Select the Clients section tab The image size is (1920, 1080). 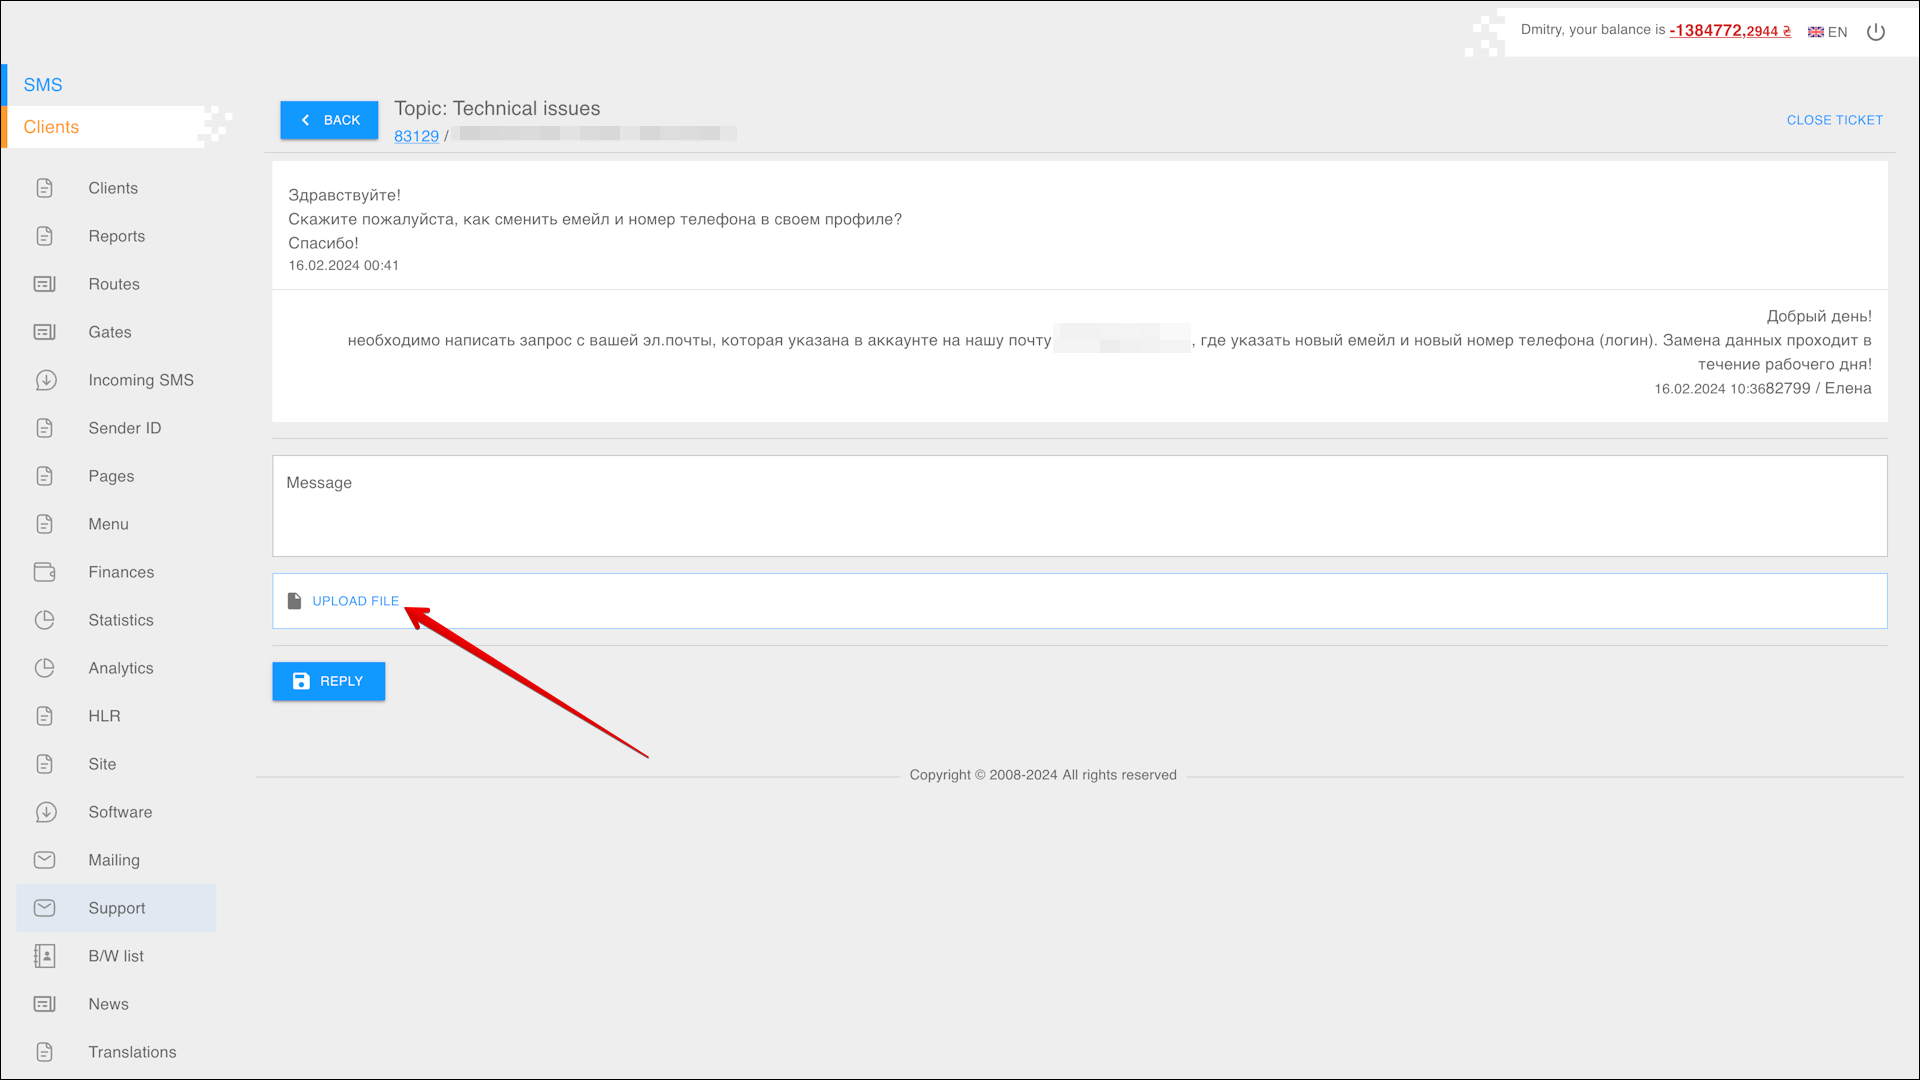tap(51, 127)
